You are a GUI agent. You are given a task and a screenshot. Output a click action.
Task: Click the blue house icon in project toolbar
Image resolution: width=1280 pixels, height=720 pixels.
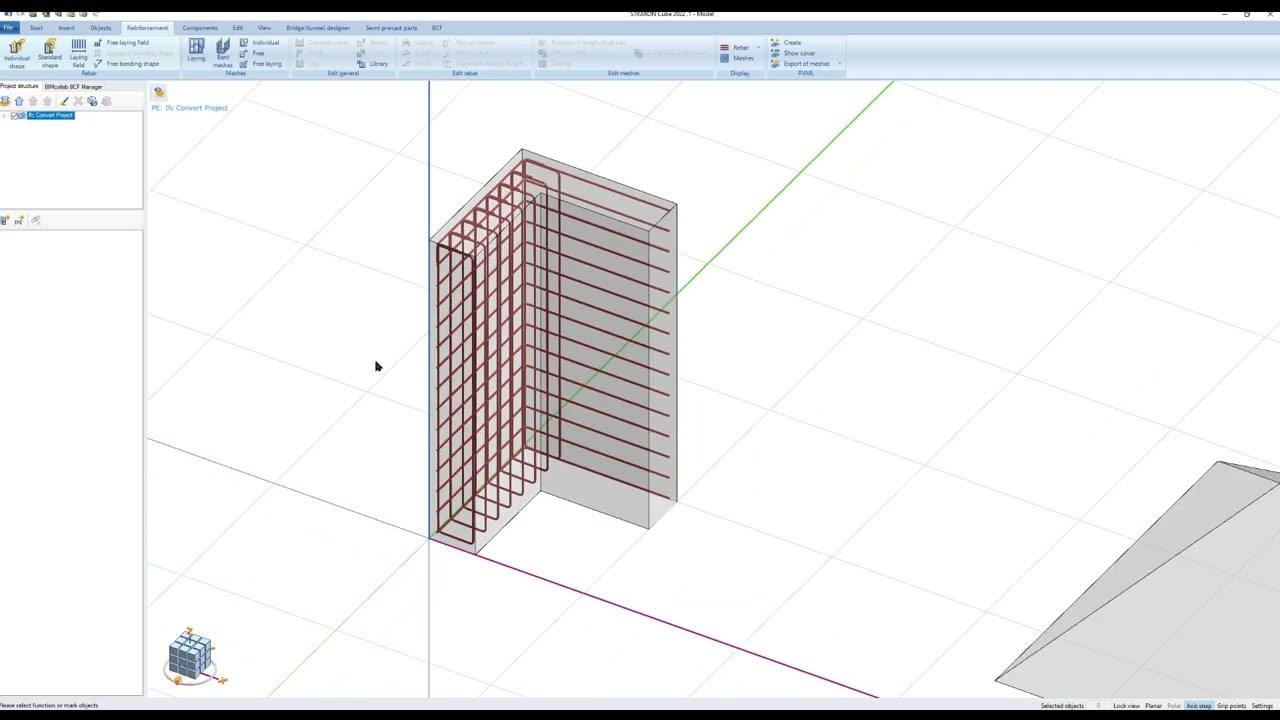(x=19, y=101)
